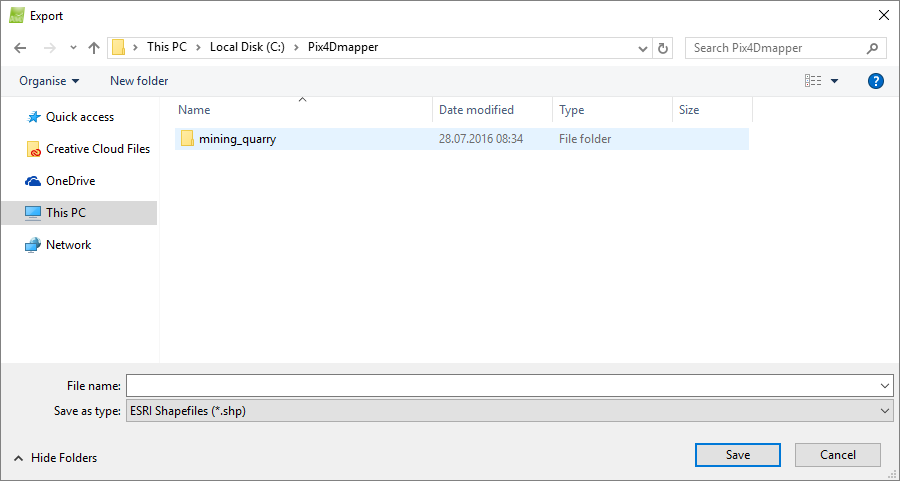Image resolution: width=900 pixels, height=481 pixels.
Task: Click the search magnifier icon
Action: coord(872,48)
